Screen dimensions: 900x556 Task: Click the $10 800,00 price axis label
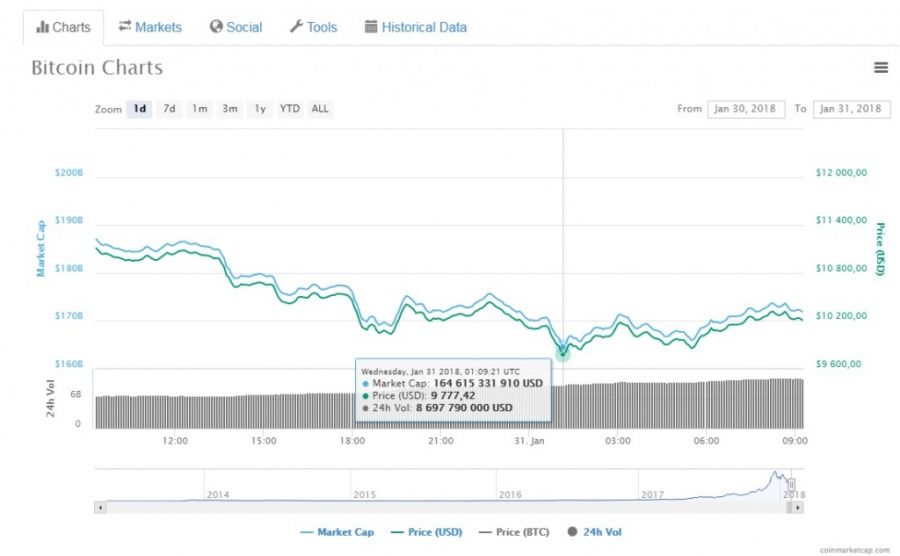click(x=841, y=269)
